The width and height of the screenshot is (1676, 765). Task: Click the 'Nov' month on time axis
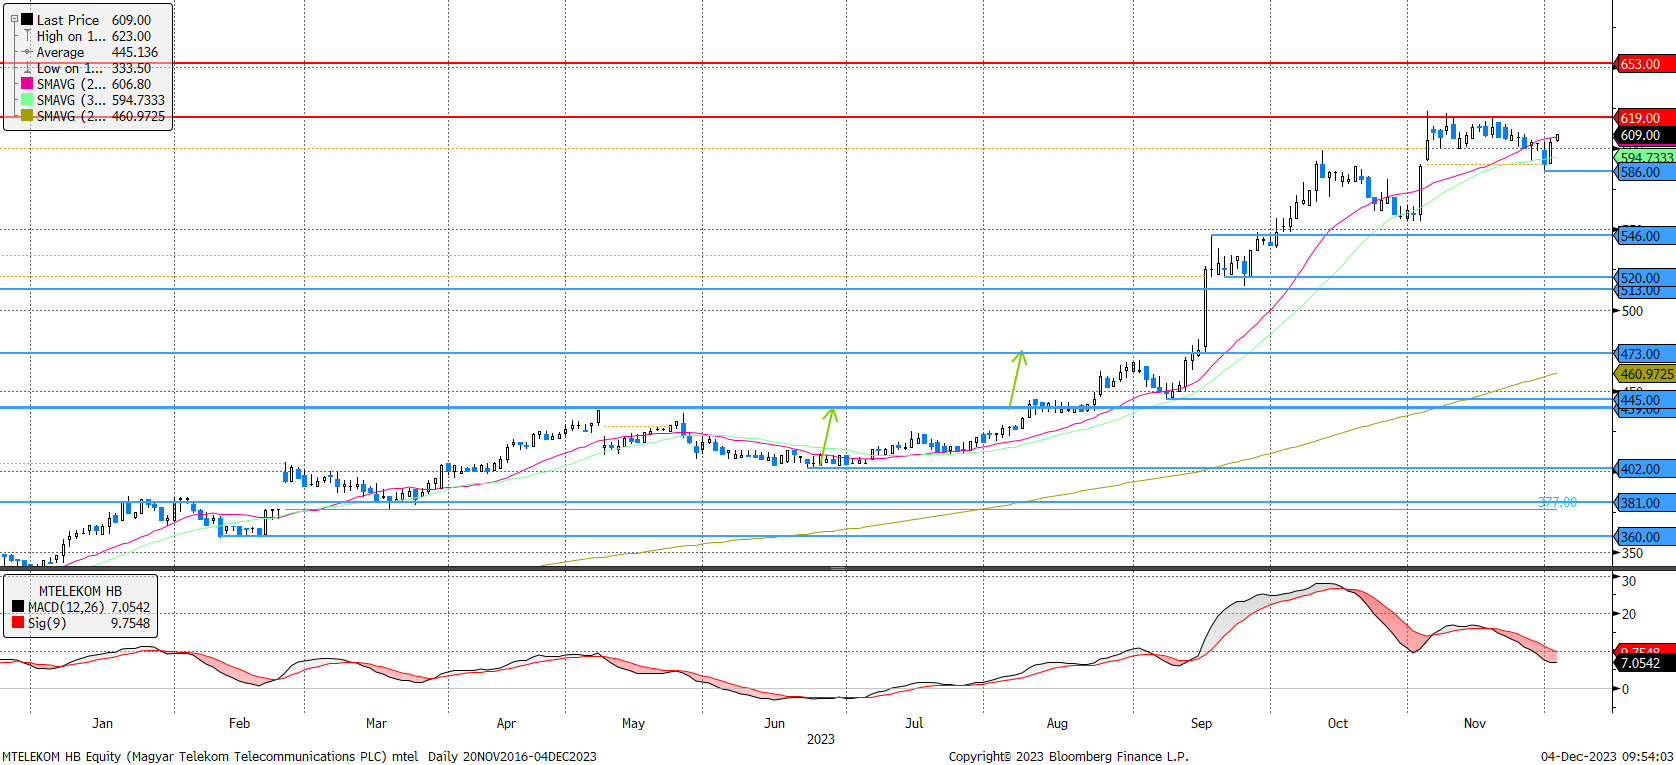coord(1475,723)
